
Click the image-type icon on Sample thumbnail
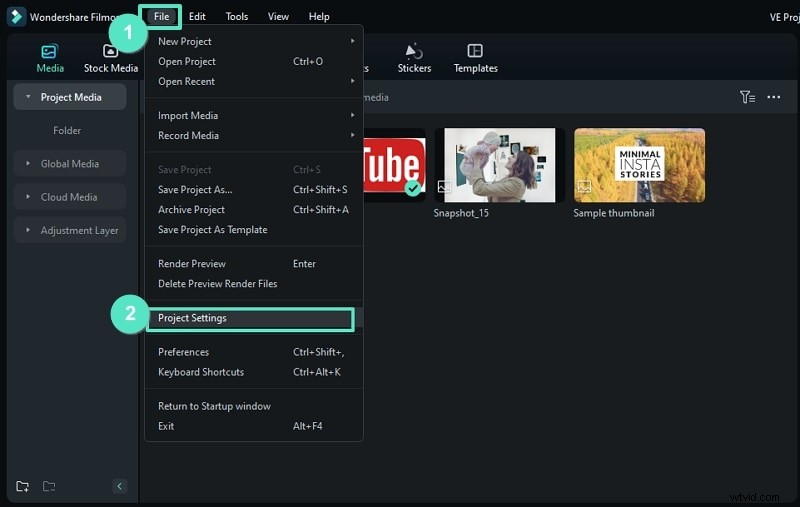pos(584,187)
